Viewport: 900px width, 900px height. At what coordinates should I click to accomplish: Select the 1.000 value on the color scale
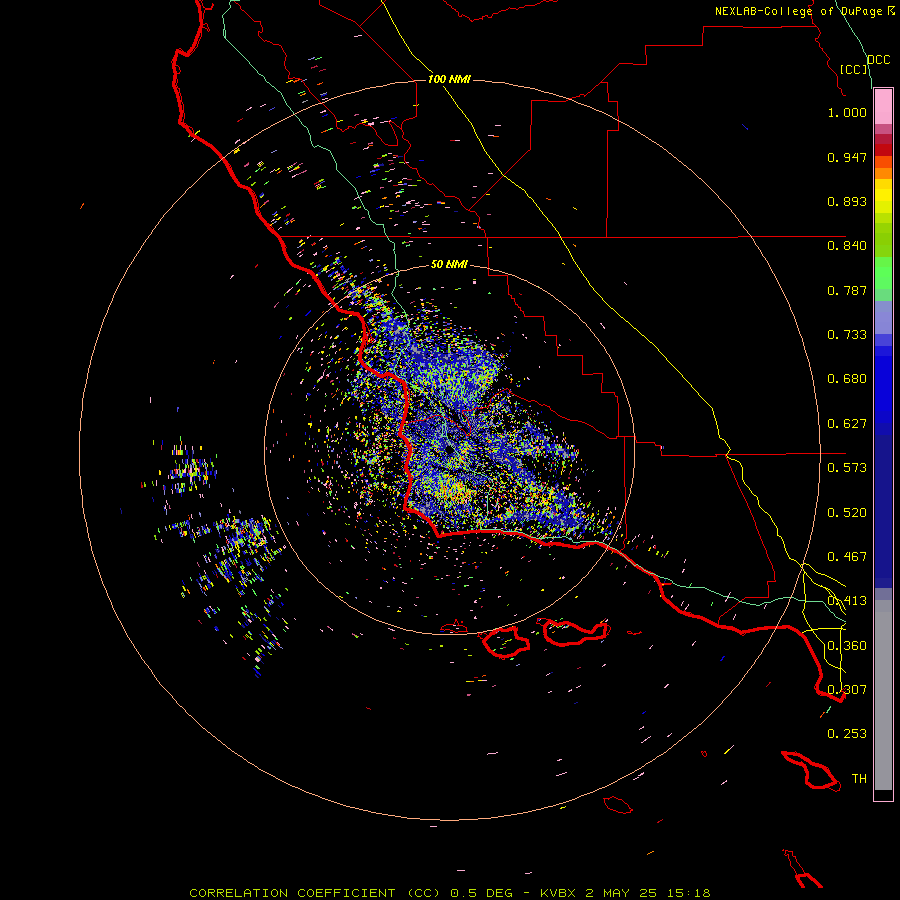(x=847, y=112)
